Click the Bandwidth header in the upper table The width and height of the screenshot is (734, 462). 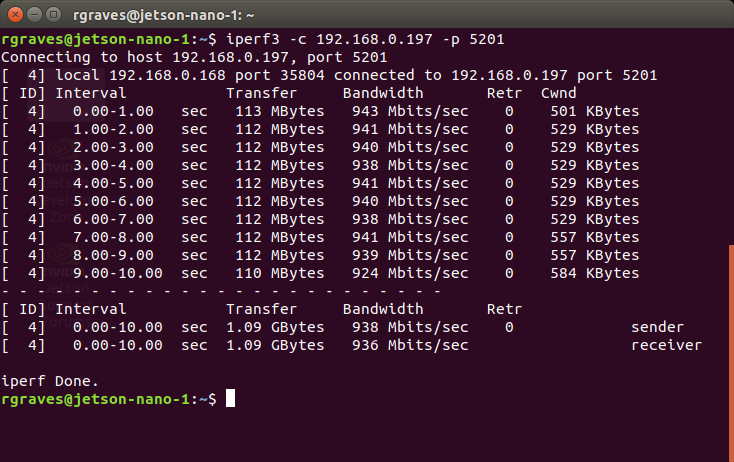click(x=383, y=93)
